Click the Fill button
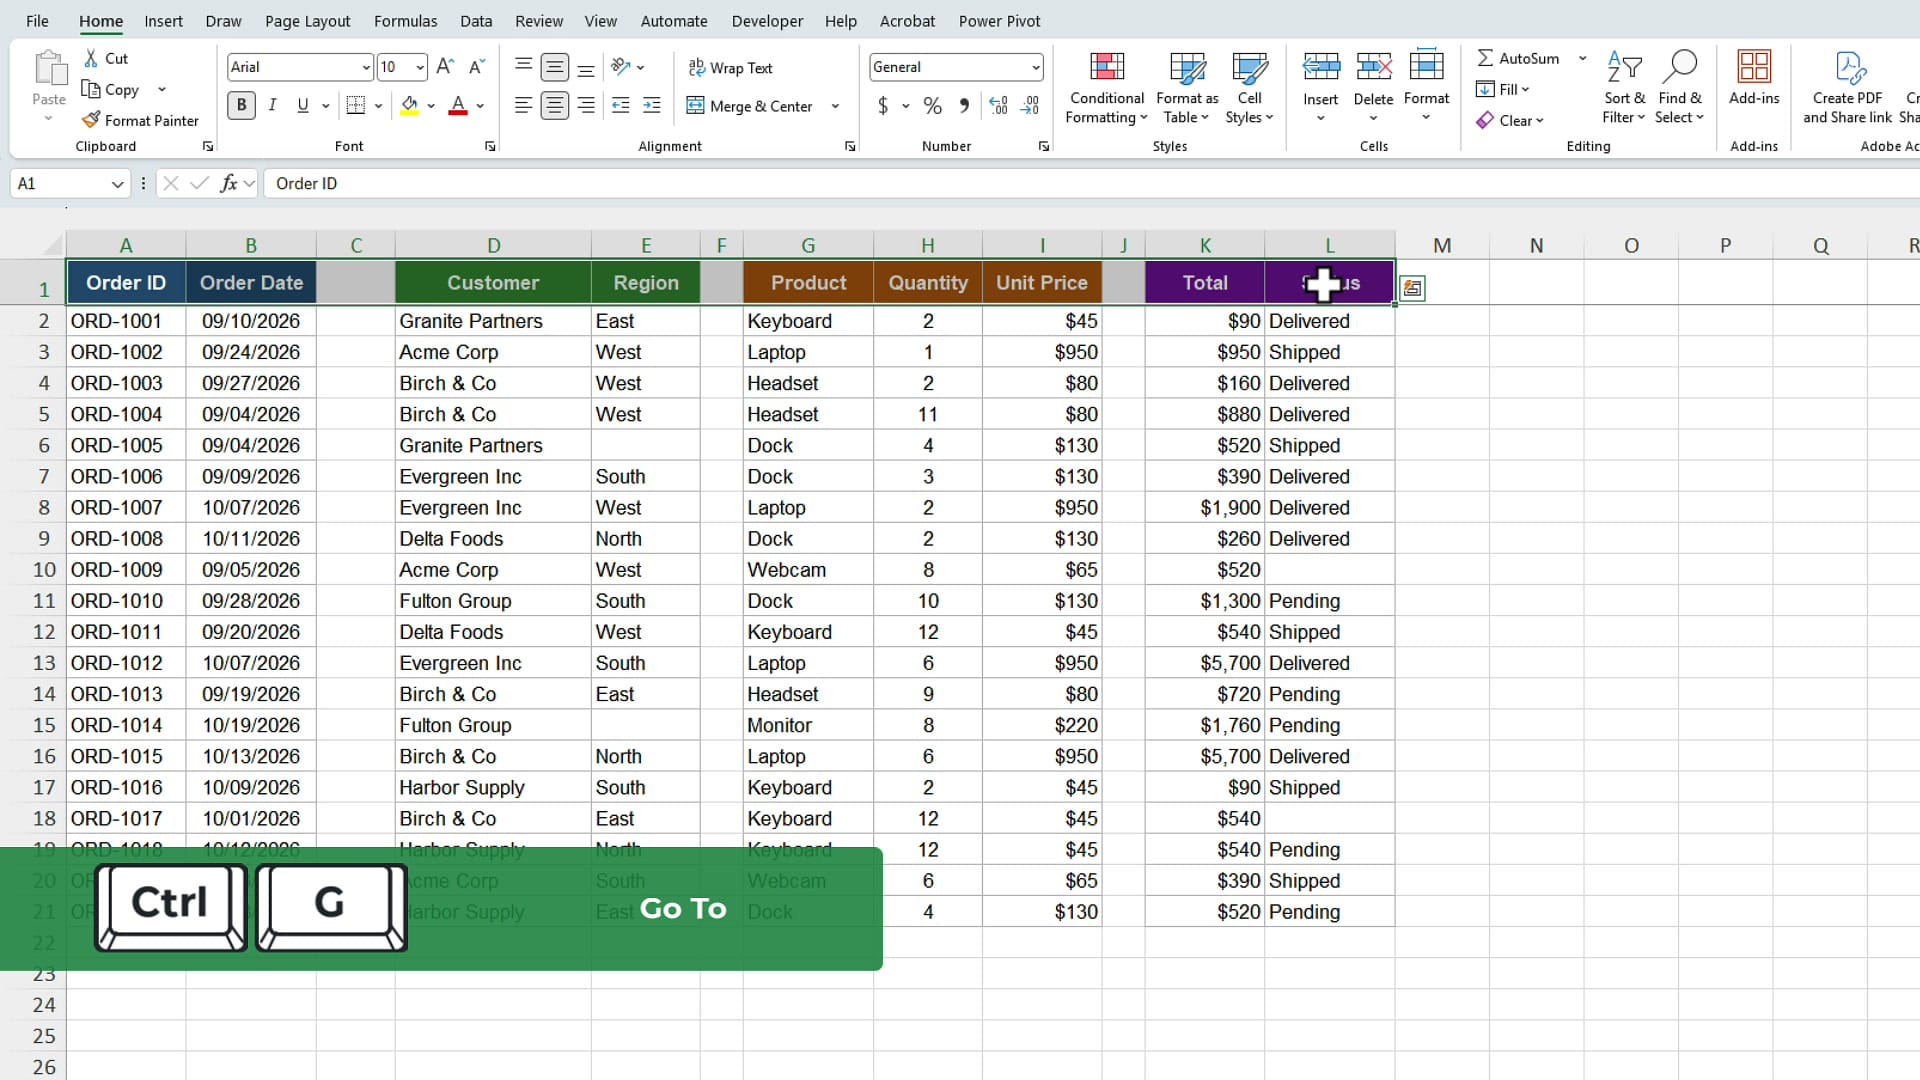This screenshot has width=1920, height=1080. pyautogui.click(x=1503, y=89)
